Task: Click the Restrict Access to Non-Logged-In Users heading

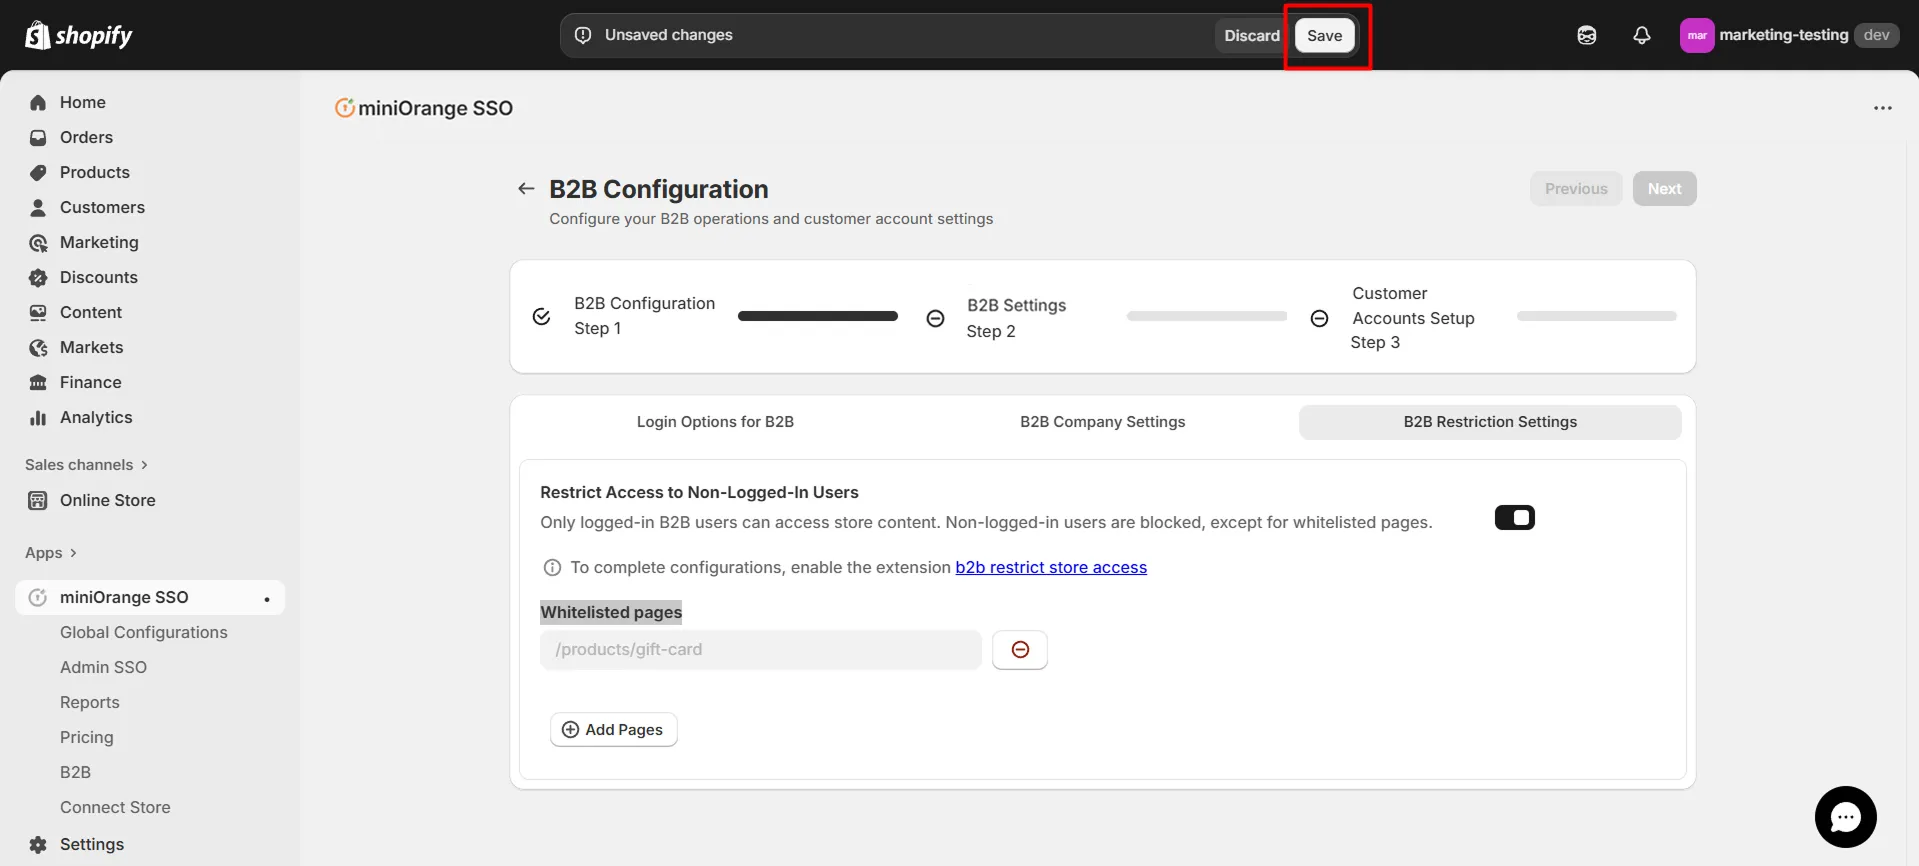Action: (699, 492)
